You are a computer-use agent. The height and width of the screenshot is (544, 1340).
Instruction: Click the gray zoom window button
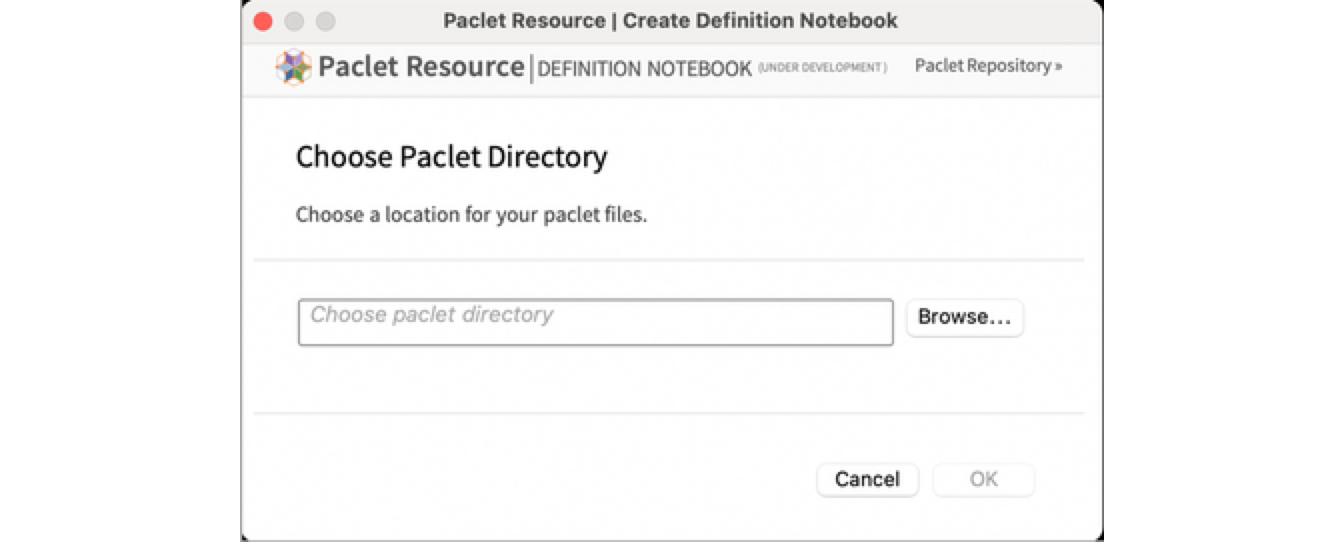326,21
